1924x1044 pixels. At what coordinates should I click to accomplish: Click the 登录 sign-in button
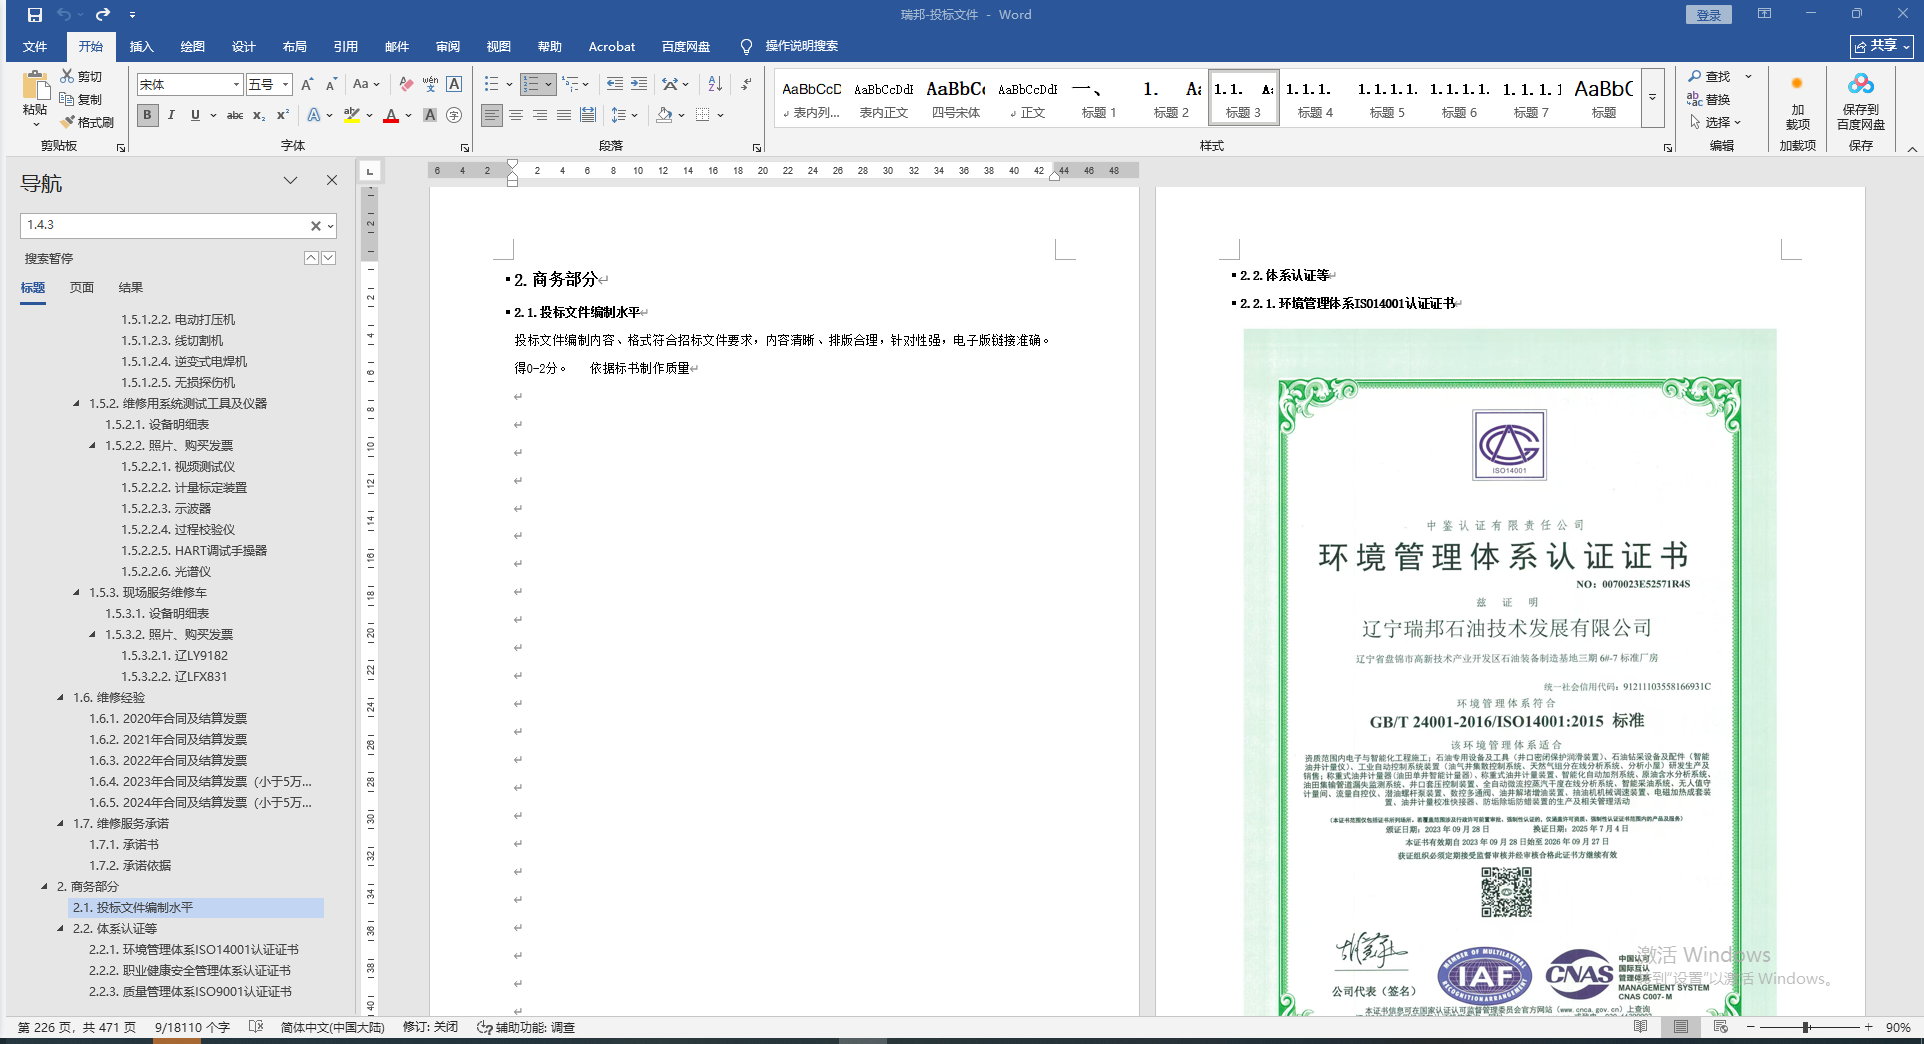point(1709,15)
